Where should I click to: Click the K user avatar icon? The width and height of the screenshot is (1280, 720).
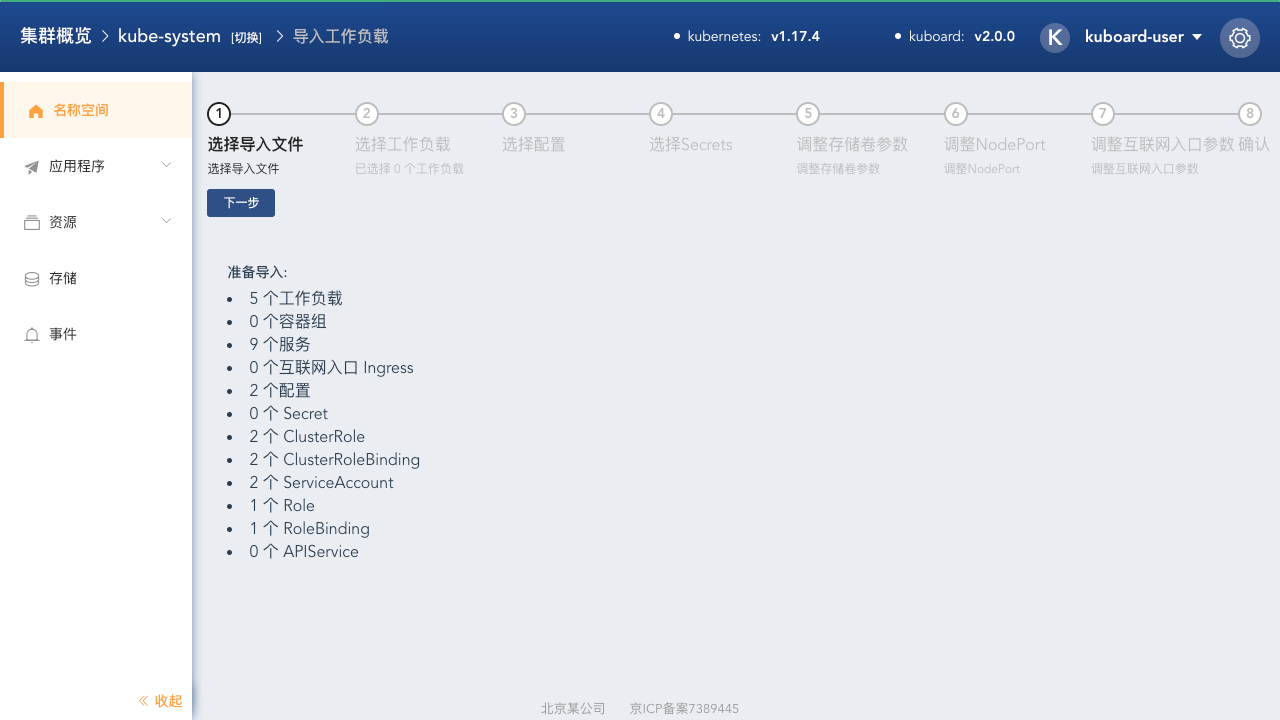point(1054,38)
